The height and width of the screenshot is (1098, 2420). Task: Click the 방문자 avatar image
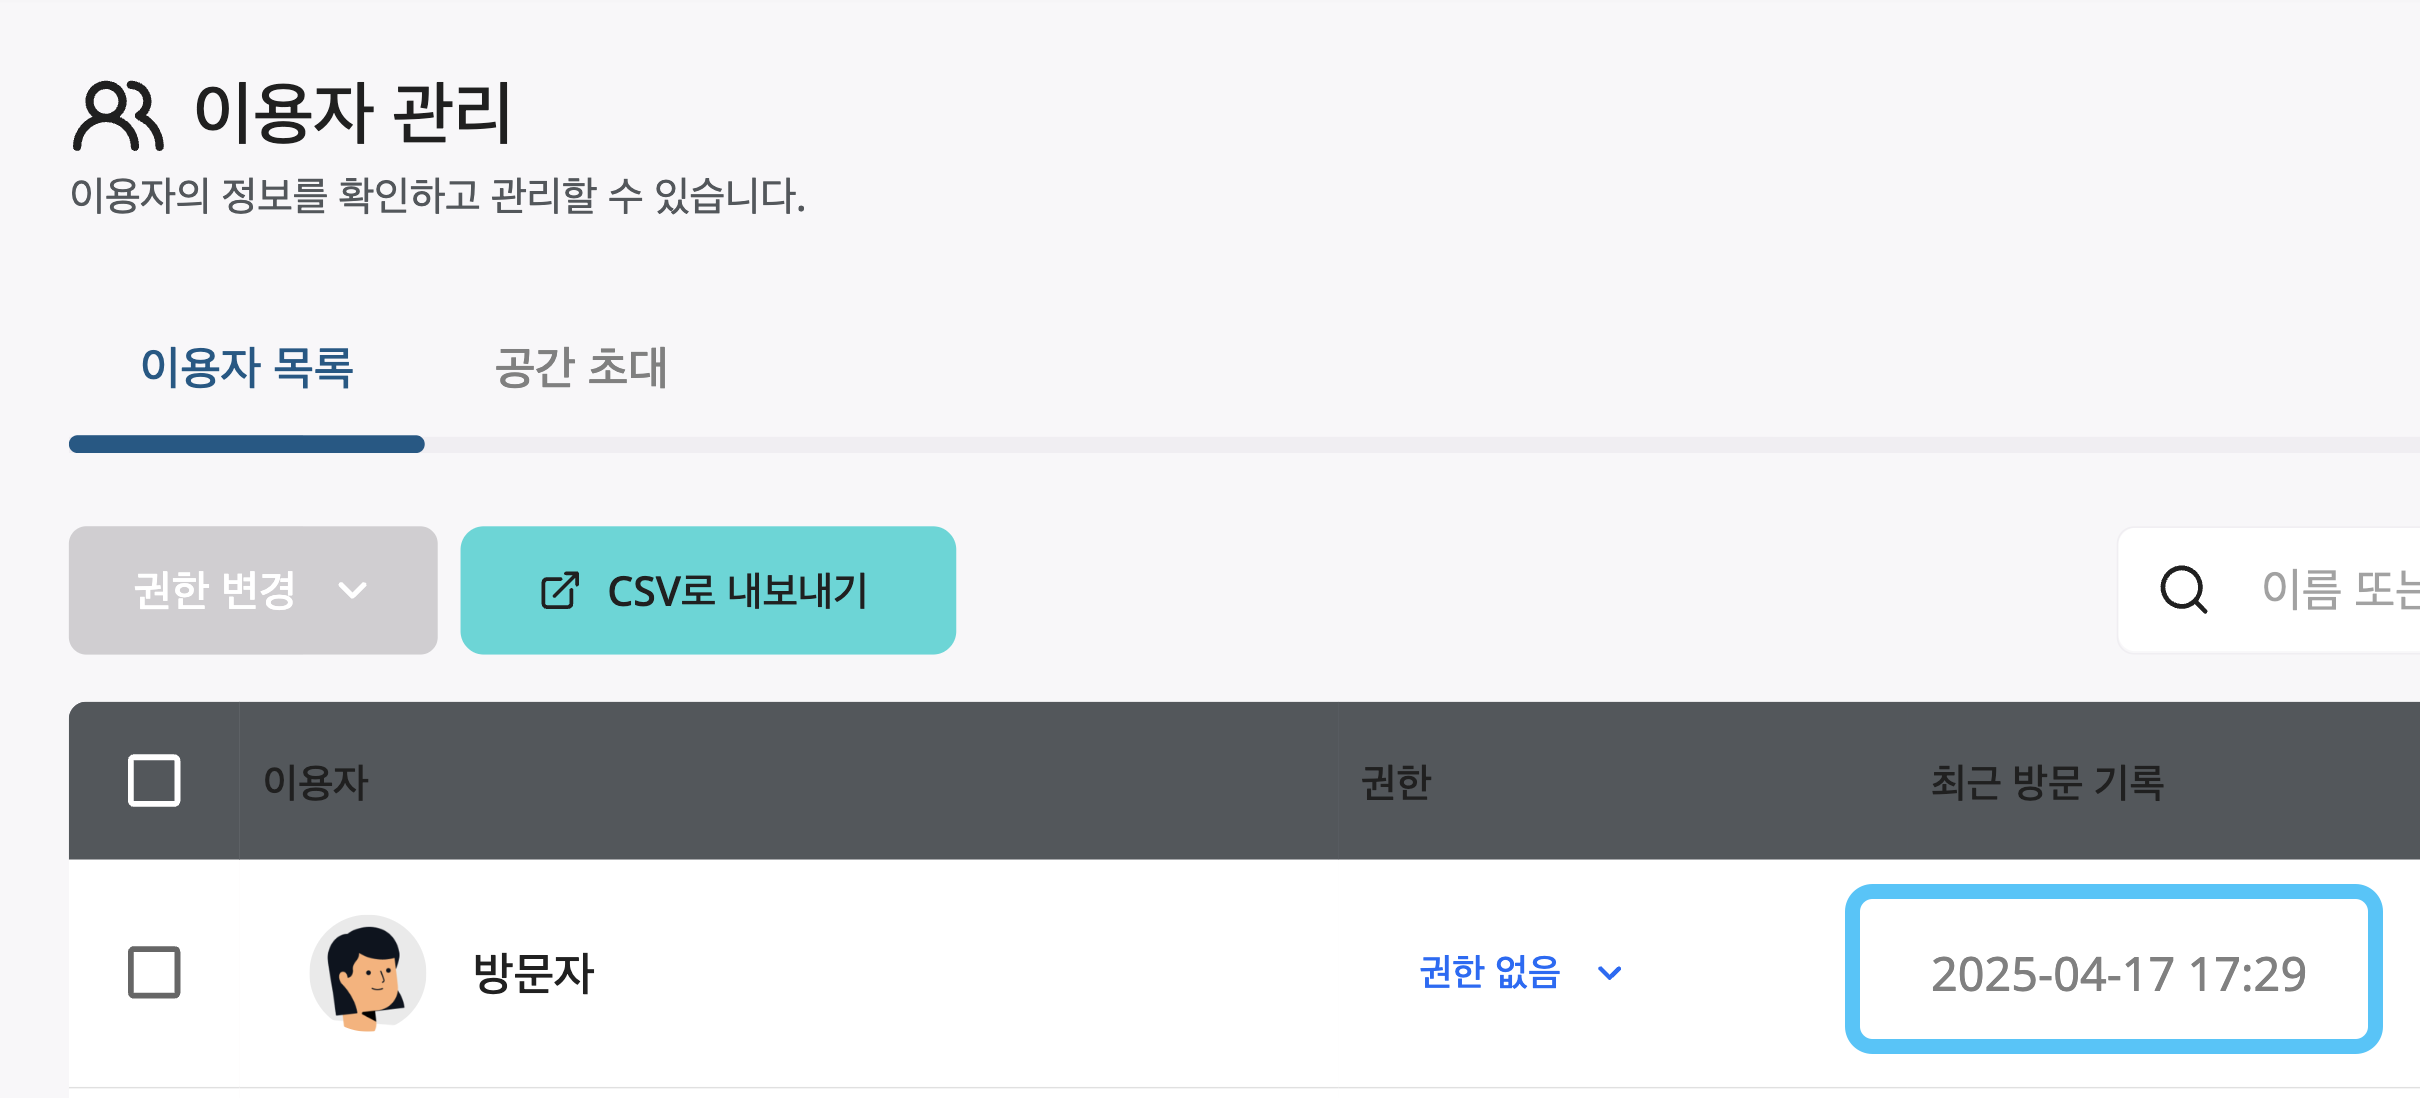pos(368,972)
